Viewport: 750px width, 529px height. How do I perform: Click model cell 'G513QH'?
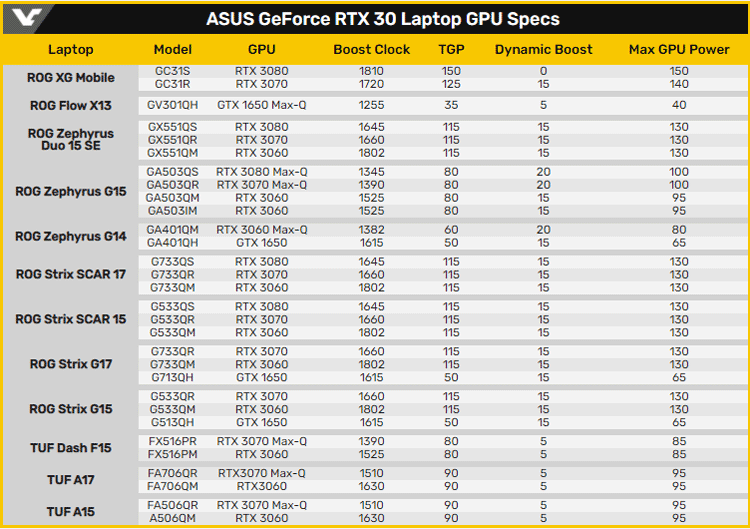173,422
